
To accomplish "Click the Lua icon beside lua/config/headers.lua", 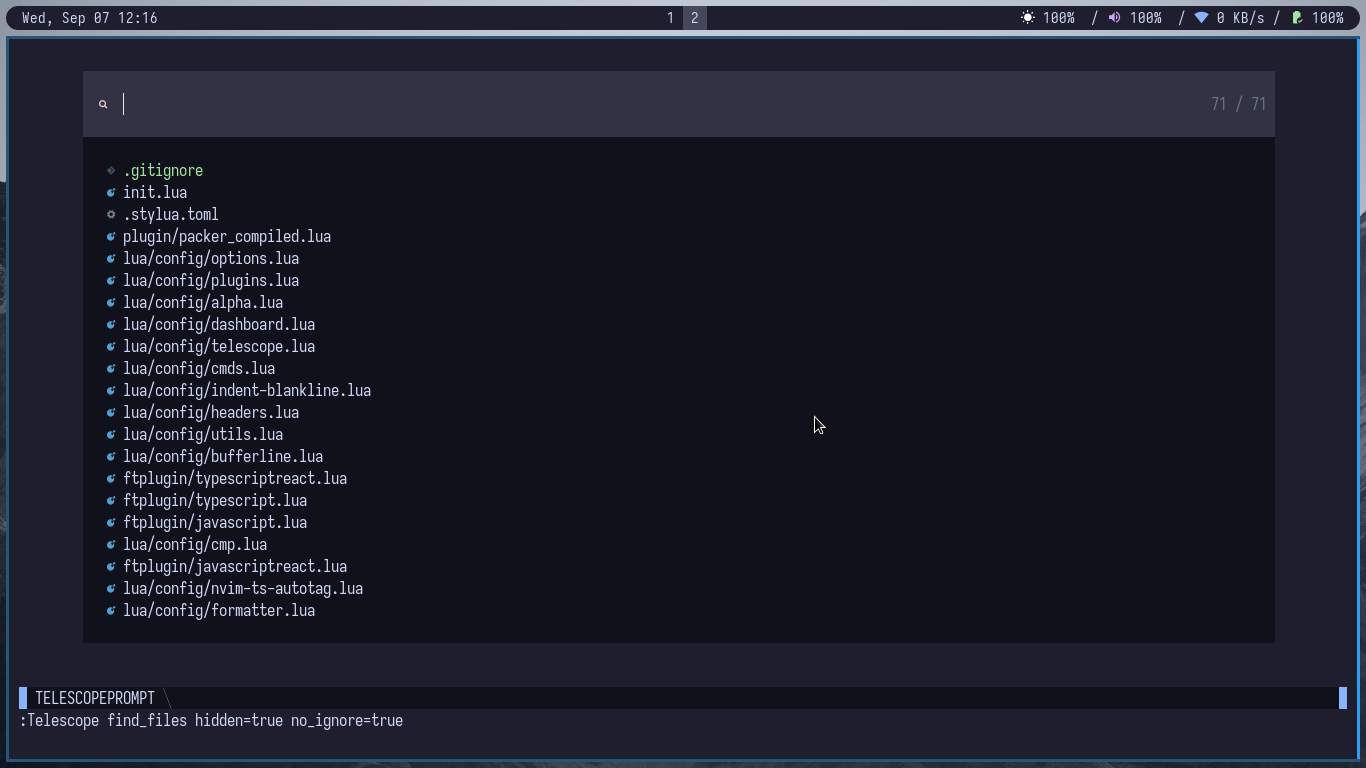I will pos(111,412).
